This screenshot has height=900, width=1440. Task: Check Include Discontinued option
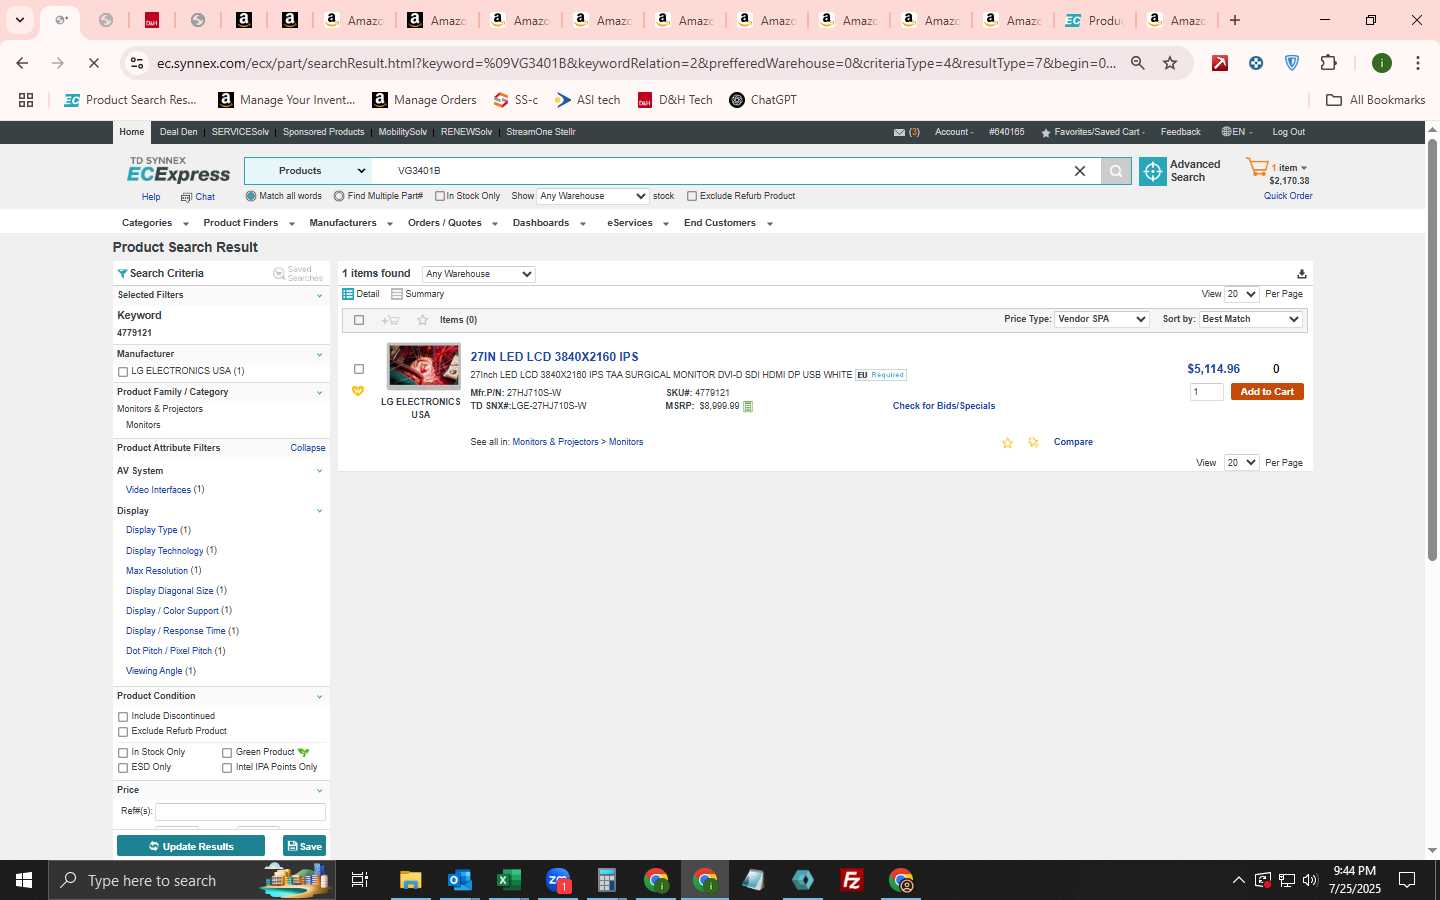coord(123,717)
